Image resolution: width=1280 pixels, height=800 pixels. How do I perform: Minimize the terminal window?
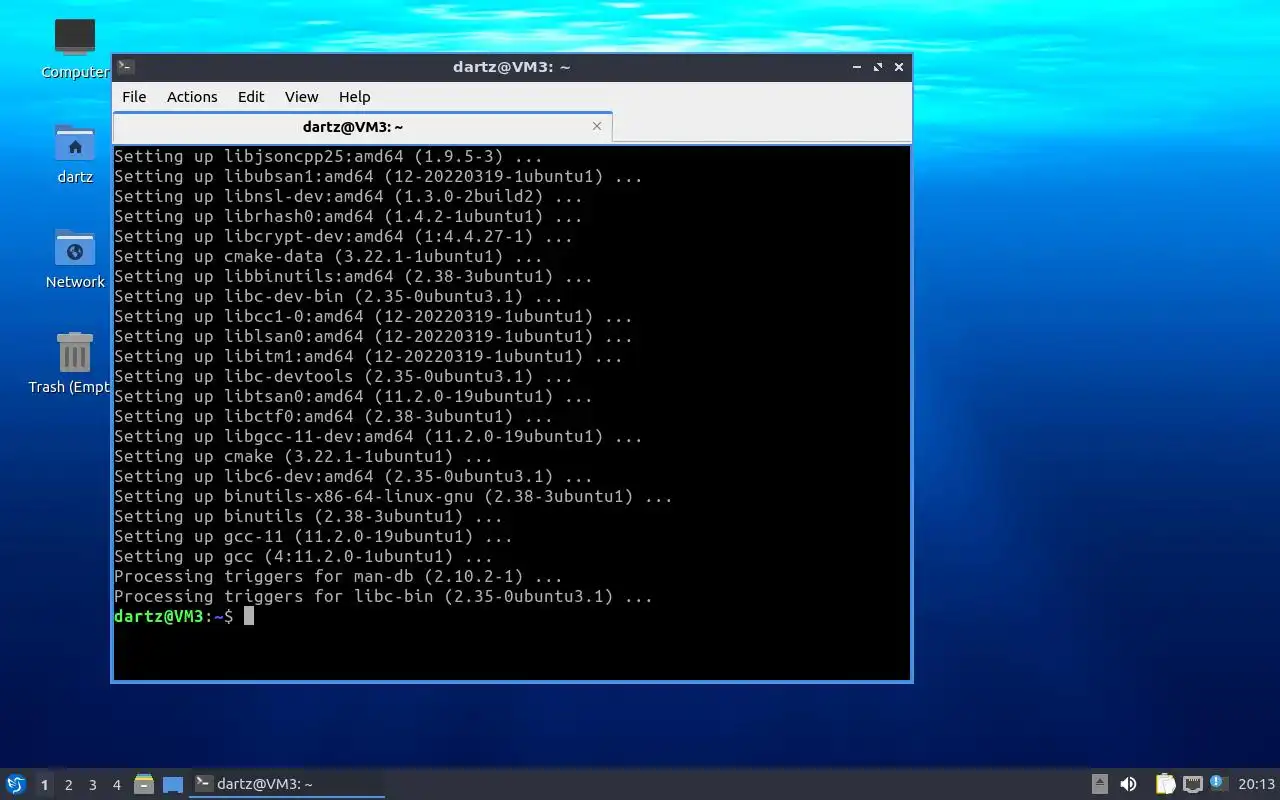click(x=857, y=67)
